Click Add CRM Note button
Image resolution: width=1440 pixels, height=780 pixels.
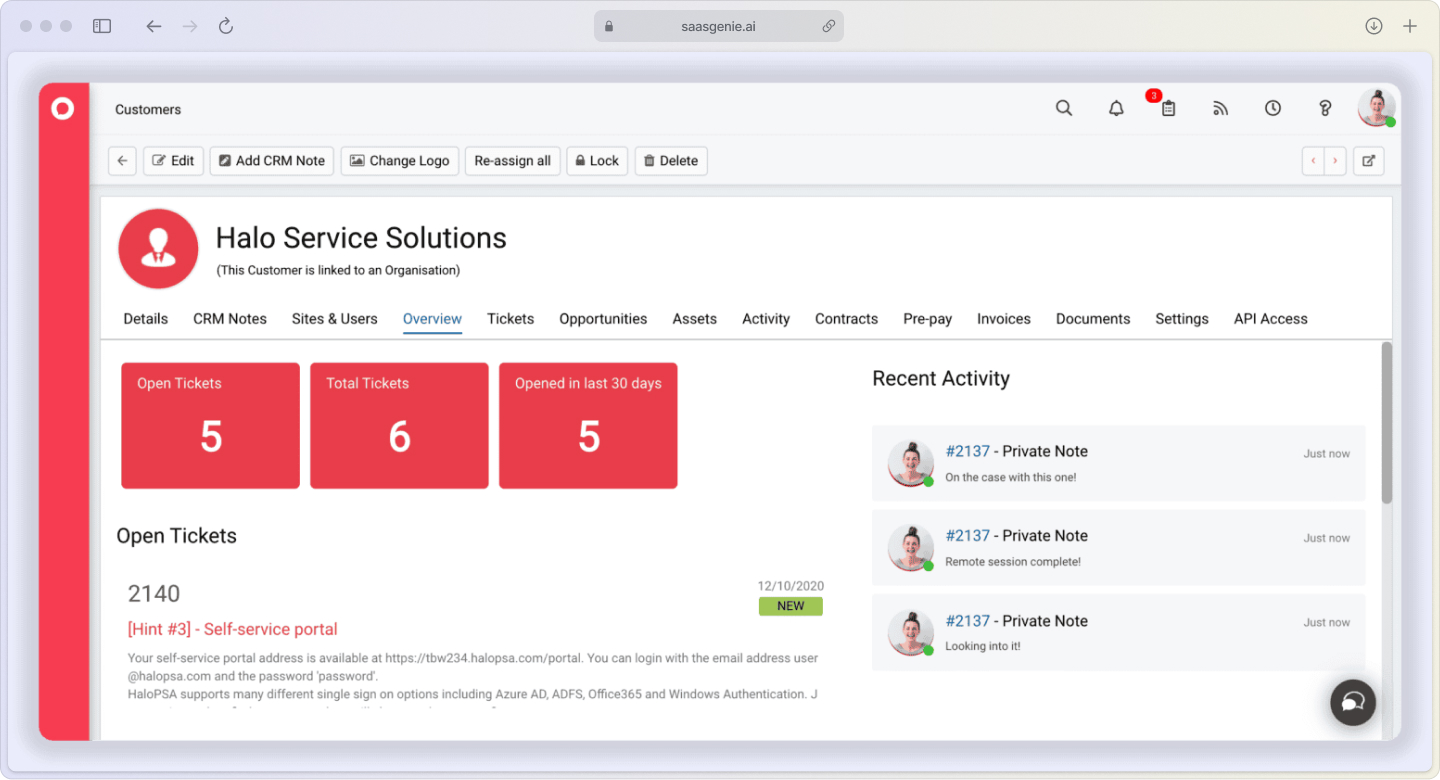(x=272, y=161)
